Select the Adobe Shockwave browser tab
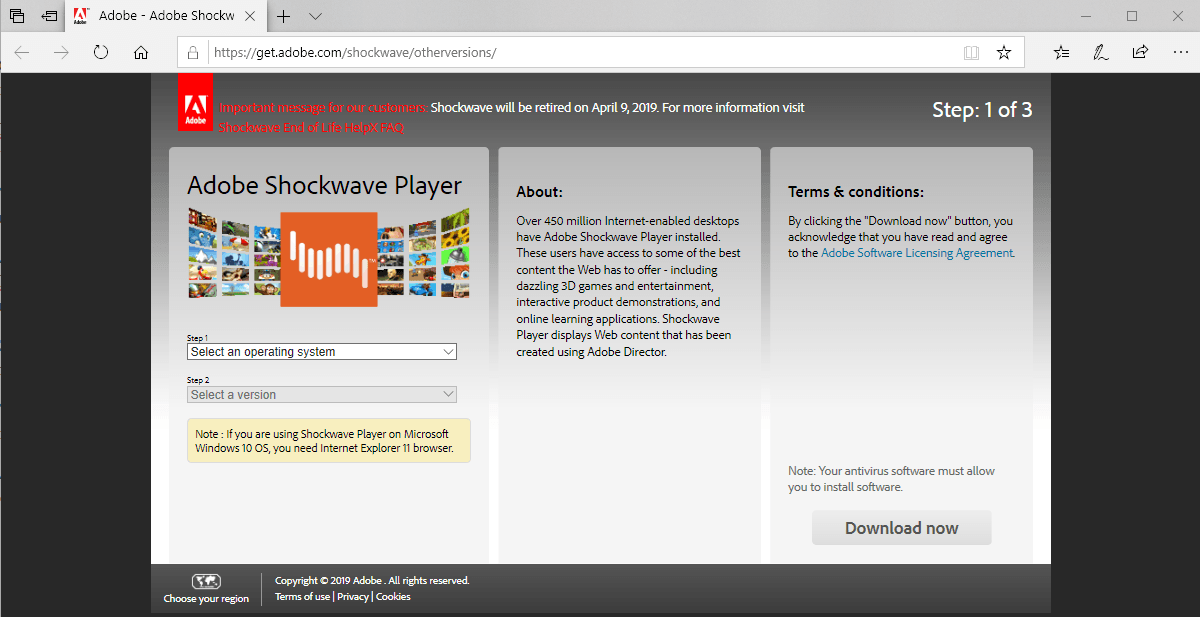This screenshot has width=1200, height=617. tap(167, 16)
